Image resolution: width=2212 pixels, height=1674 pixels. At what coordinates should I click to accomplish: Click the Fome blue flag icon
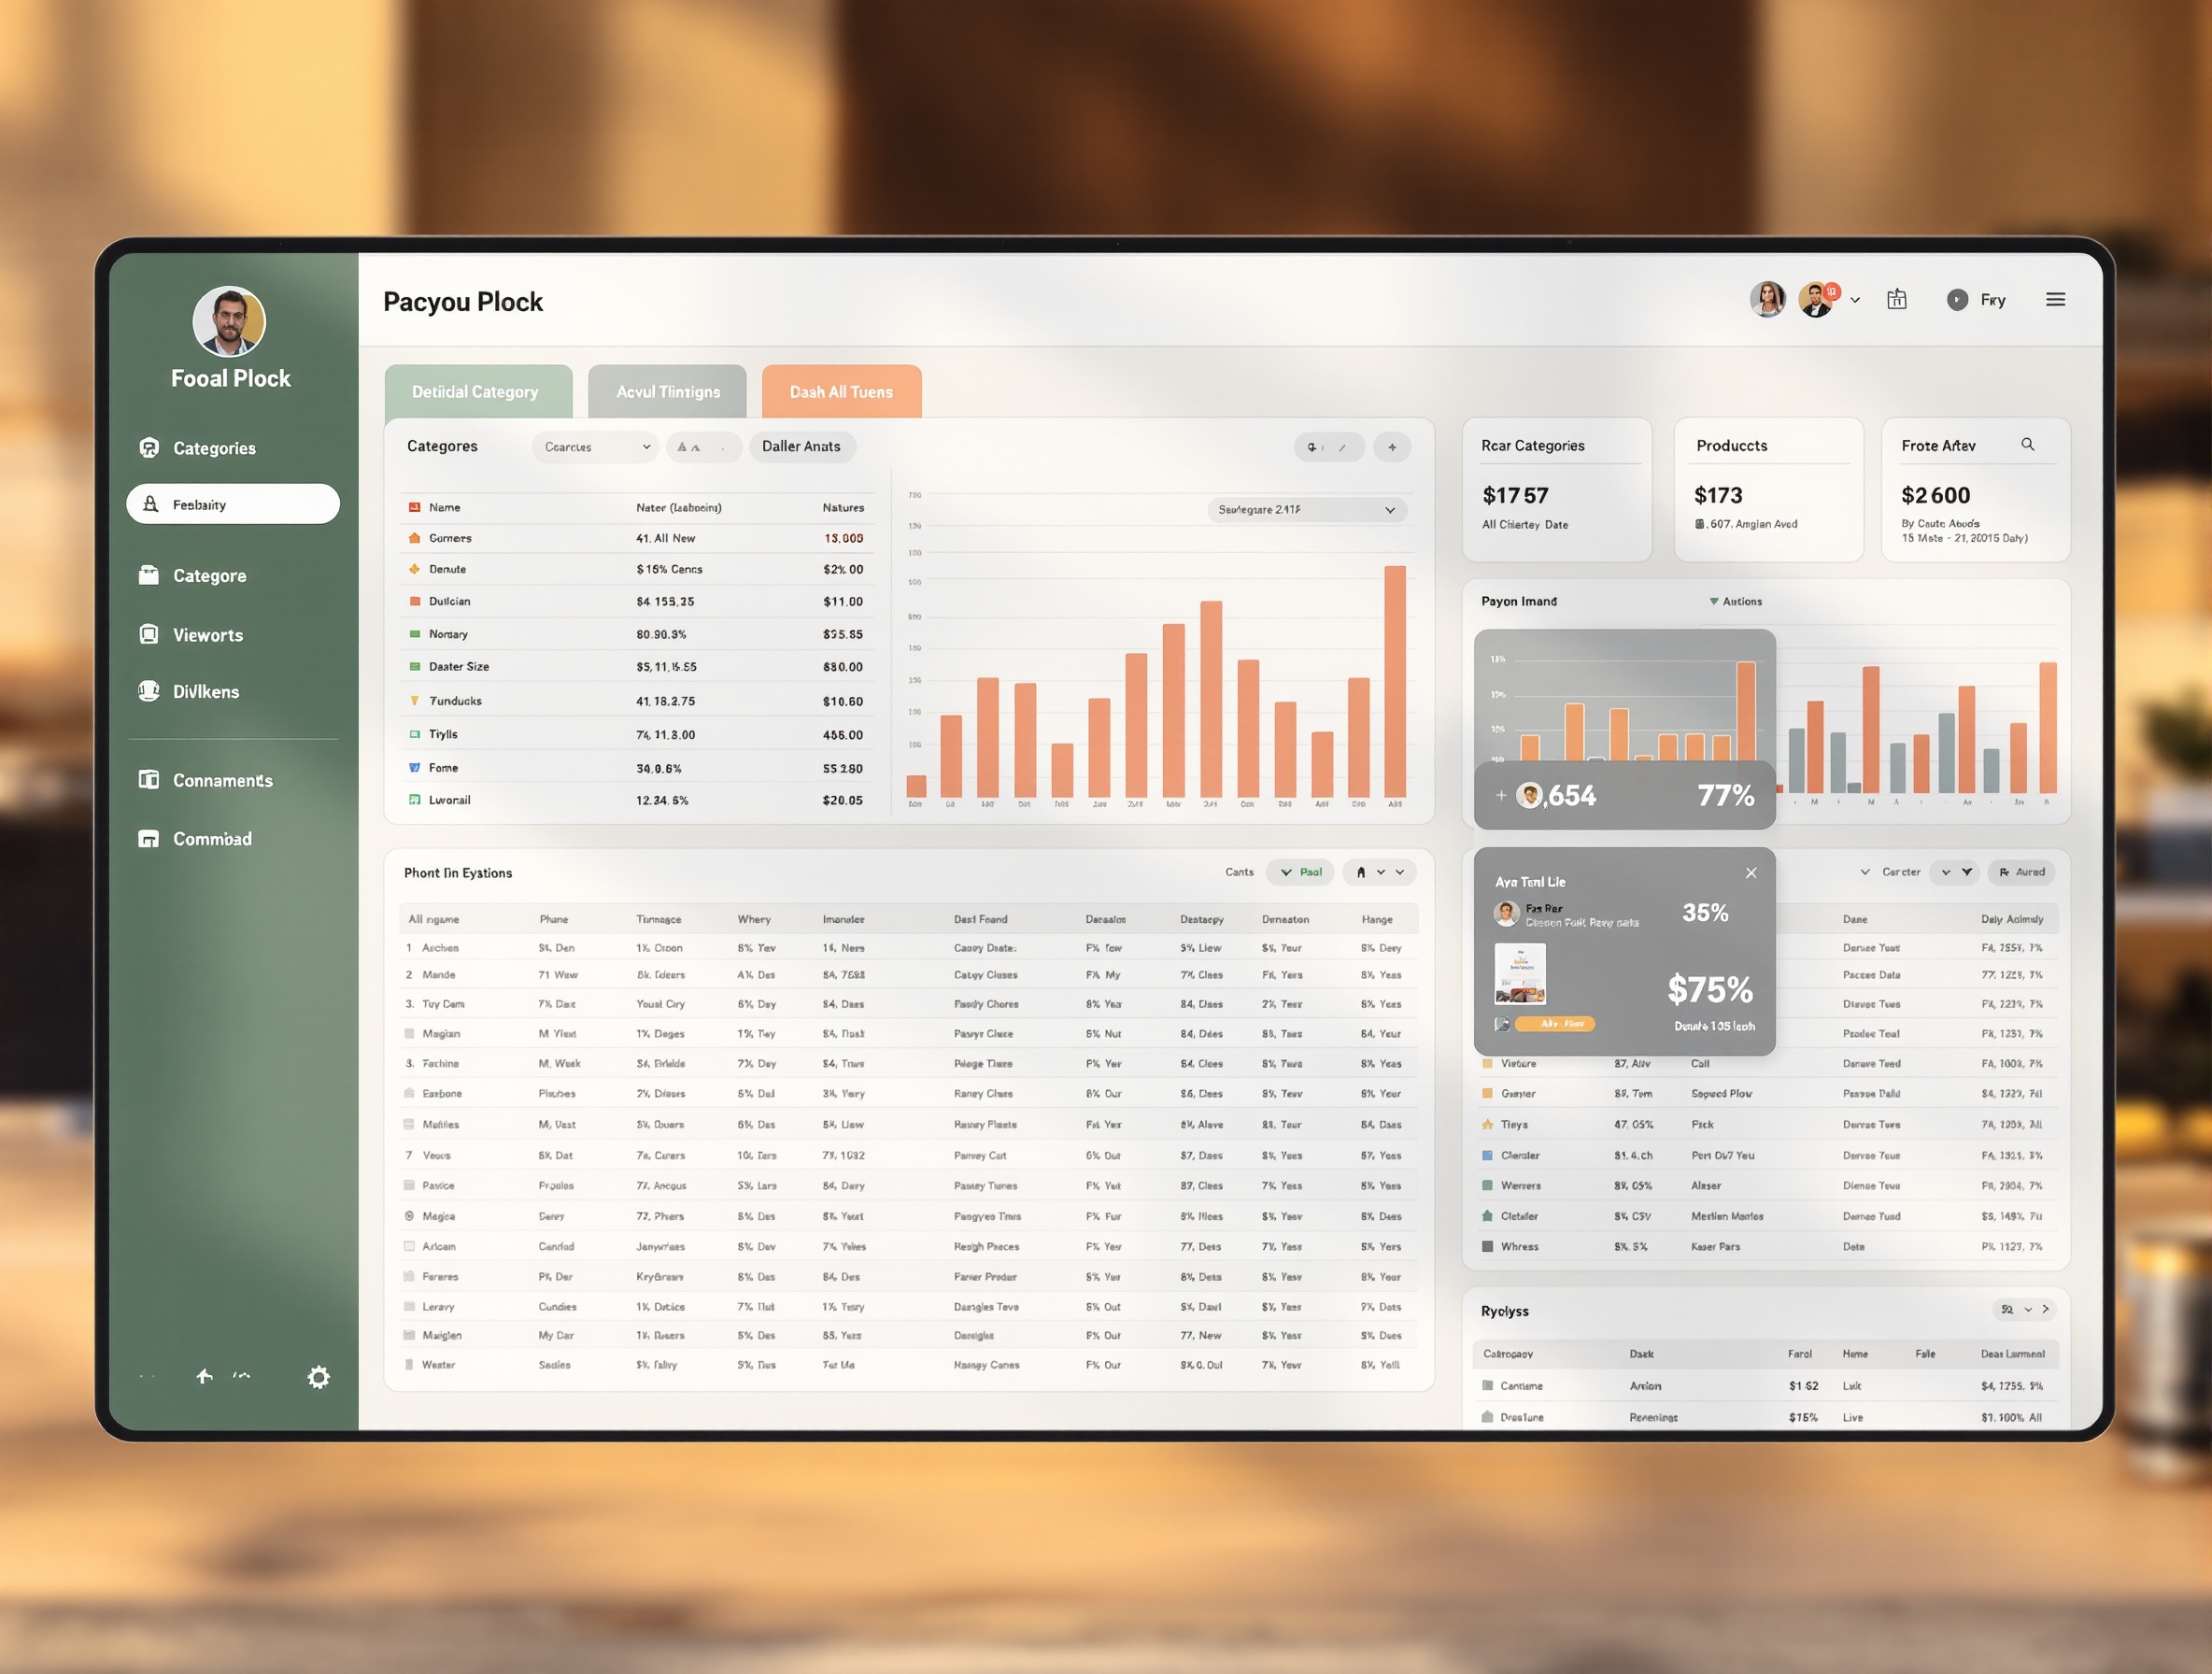(x=415, y=768)
